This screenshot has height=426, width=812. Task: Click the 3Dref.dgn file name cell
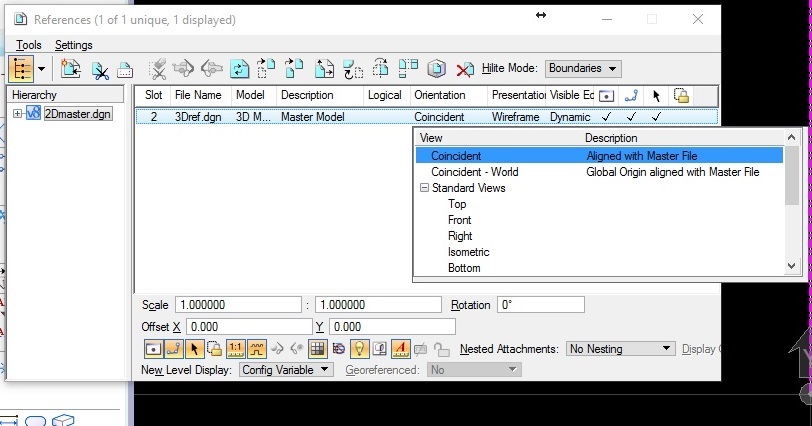pos(198,117)
